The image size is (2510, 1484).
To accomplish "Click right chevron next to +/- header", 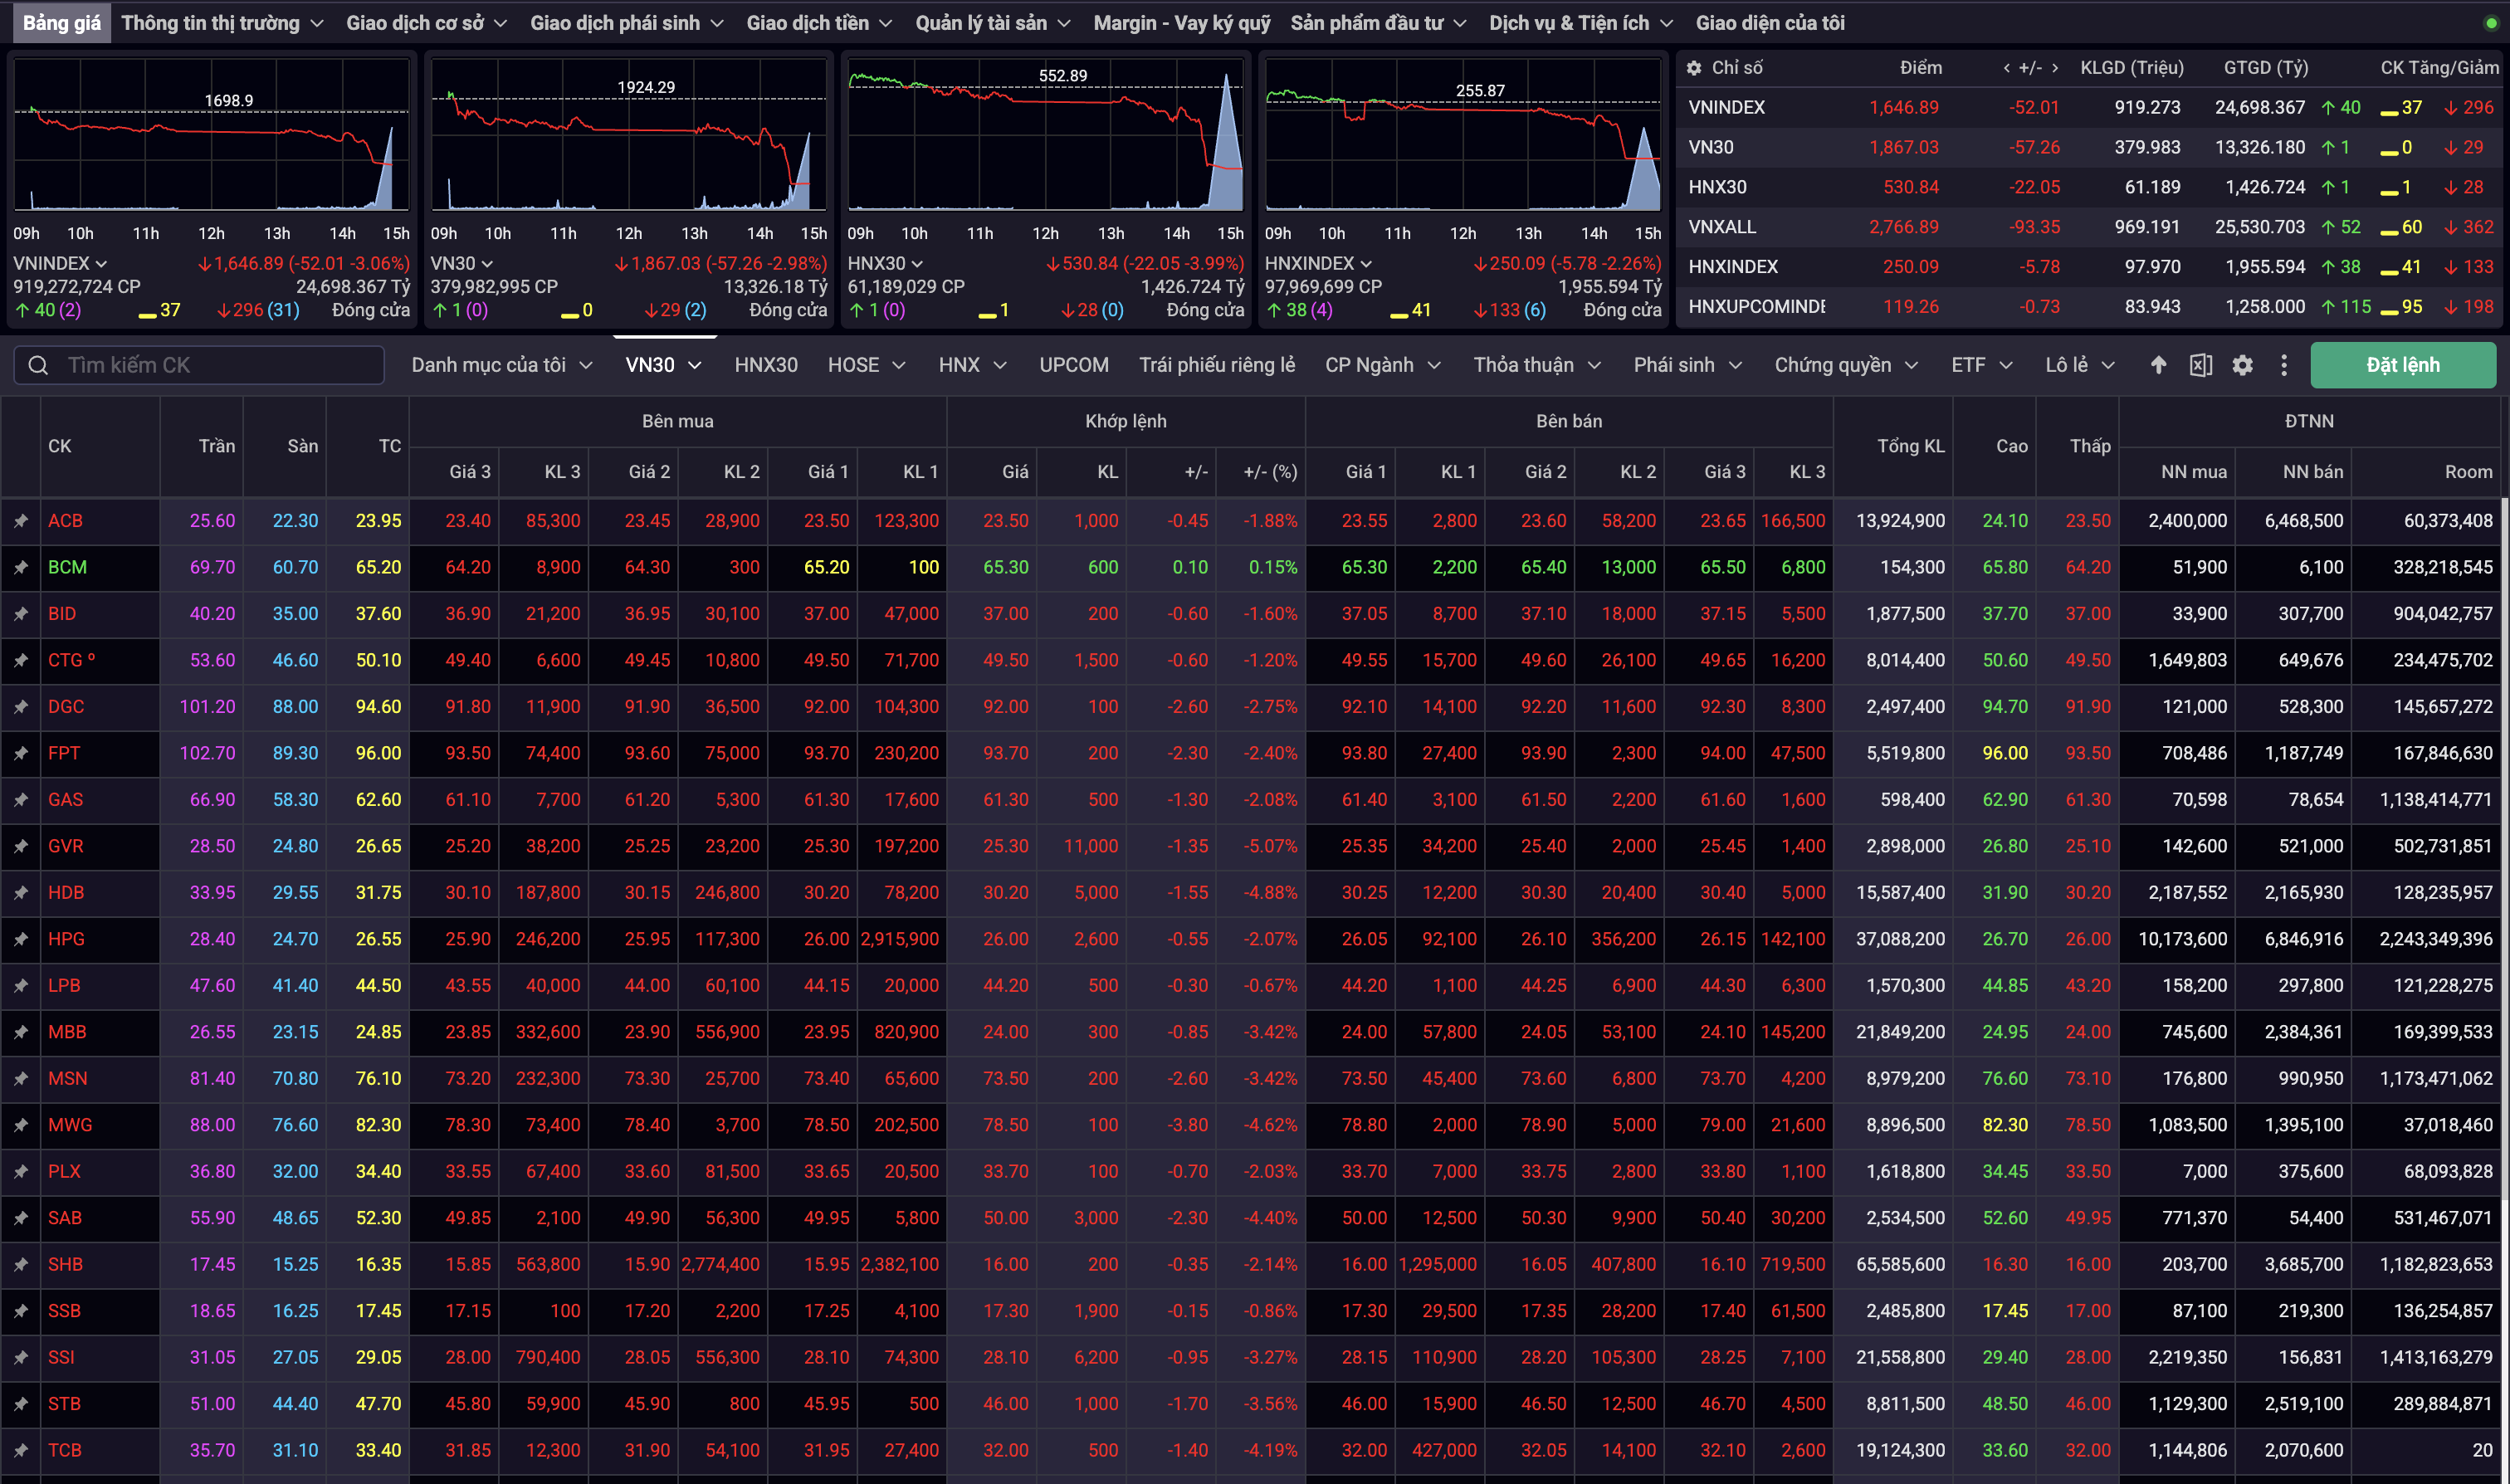I will (2054, 68).
